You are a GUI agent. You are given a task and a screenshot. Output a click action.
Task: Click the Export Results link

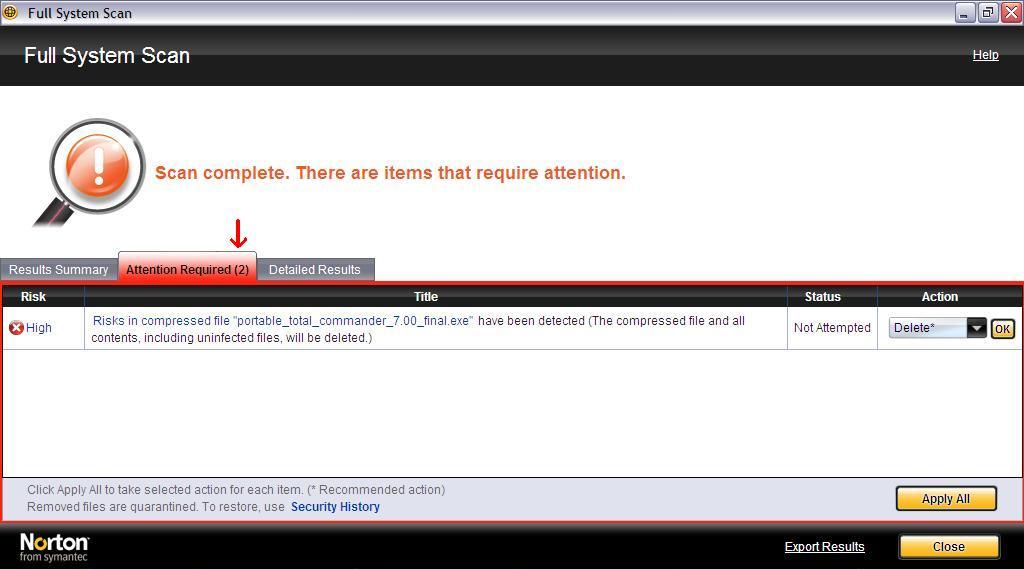(x=824, y=547)
